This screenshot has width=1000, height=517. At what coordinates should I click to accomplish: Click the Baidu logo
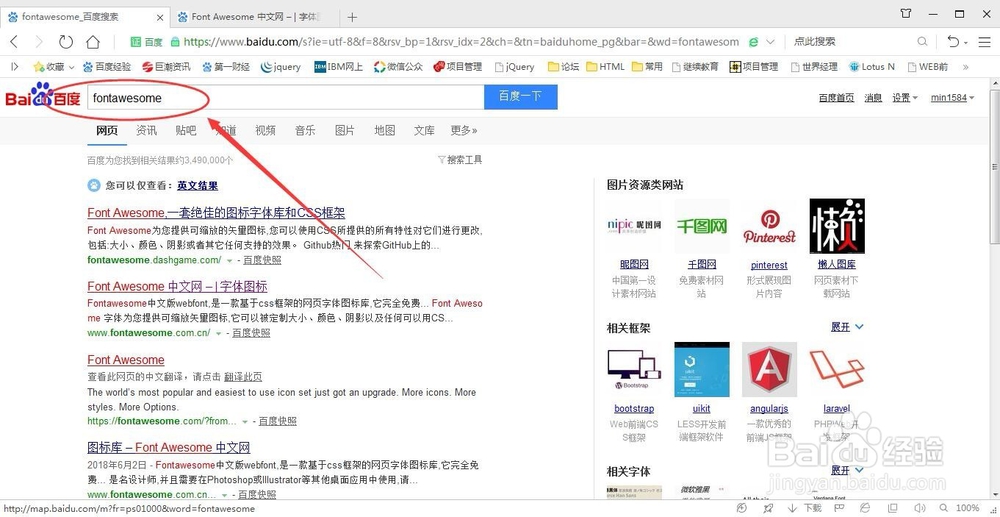click(43, 96)
